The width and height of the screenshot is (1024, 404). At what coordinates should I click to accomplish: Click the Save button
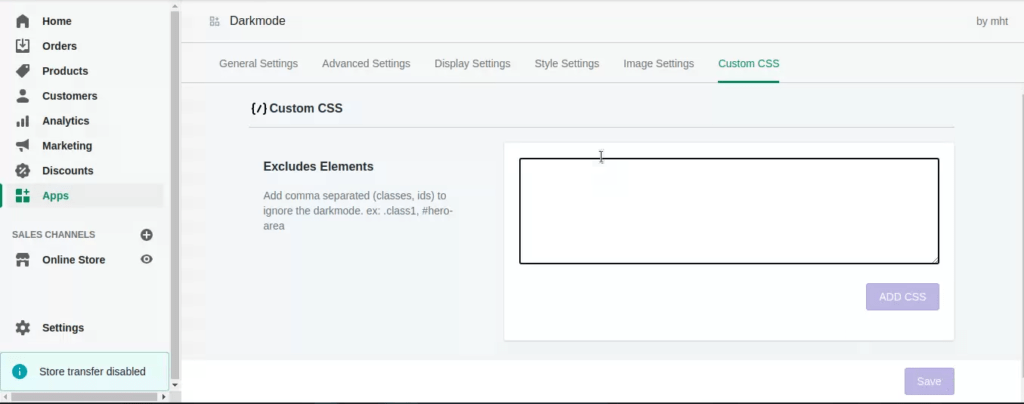click(x=929, y=381)
